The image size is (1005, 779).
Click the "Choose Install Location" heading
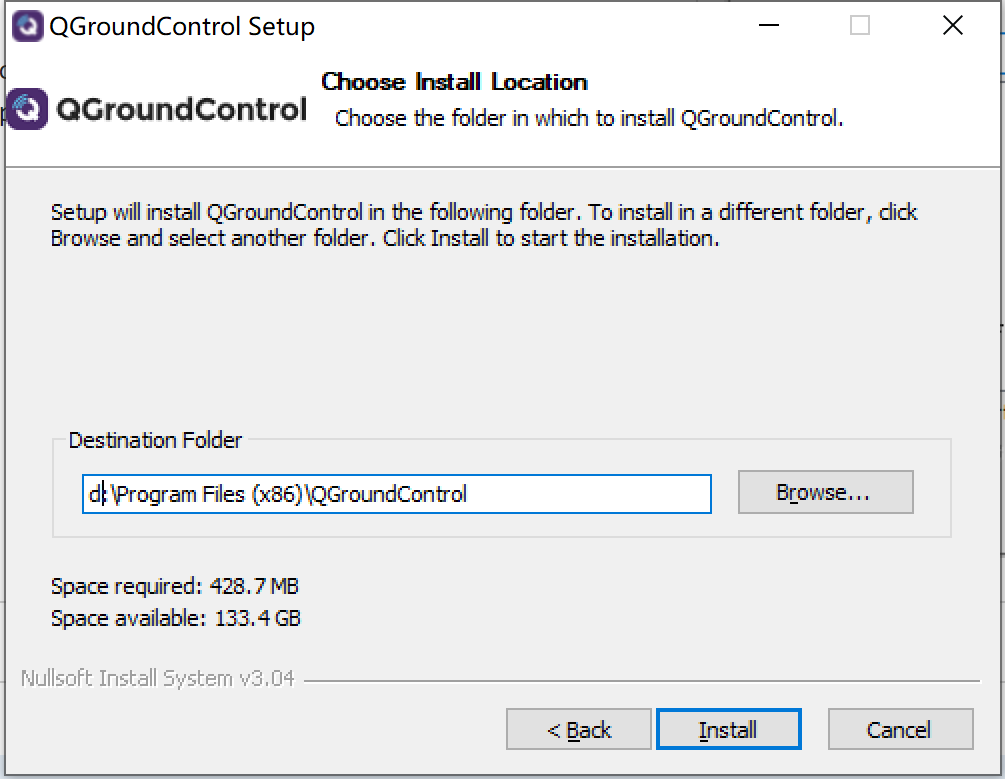454,82
